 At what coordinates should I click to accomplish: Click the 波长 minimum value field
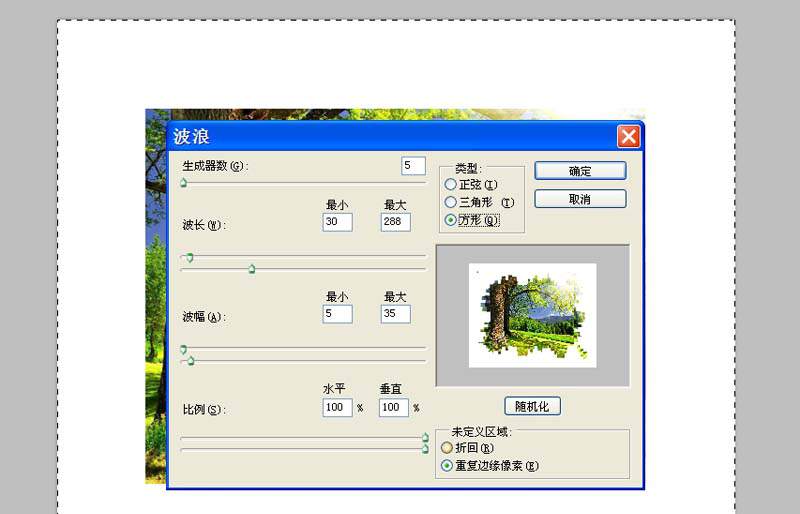pos(337,222)
